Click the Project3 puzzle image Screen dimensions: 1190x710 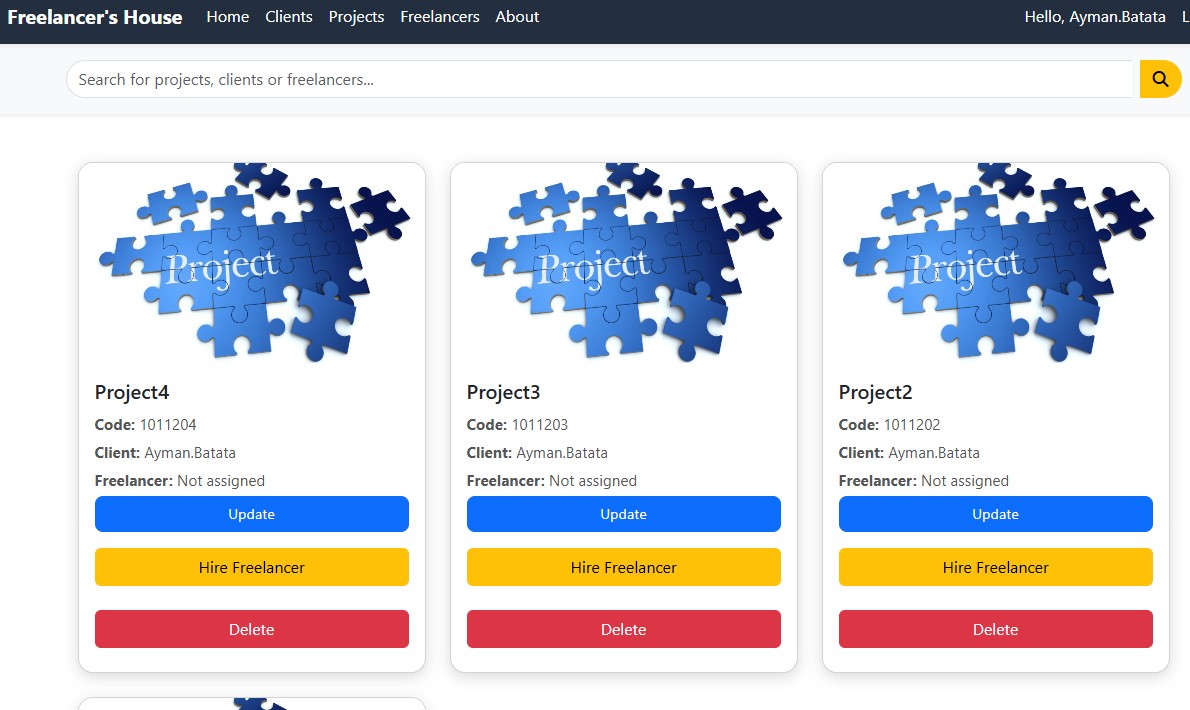click(625, 262)
